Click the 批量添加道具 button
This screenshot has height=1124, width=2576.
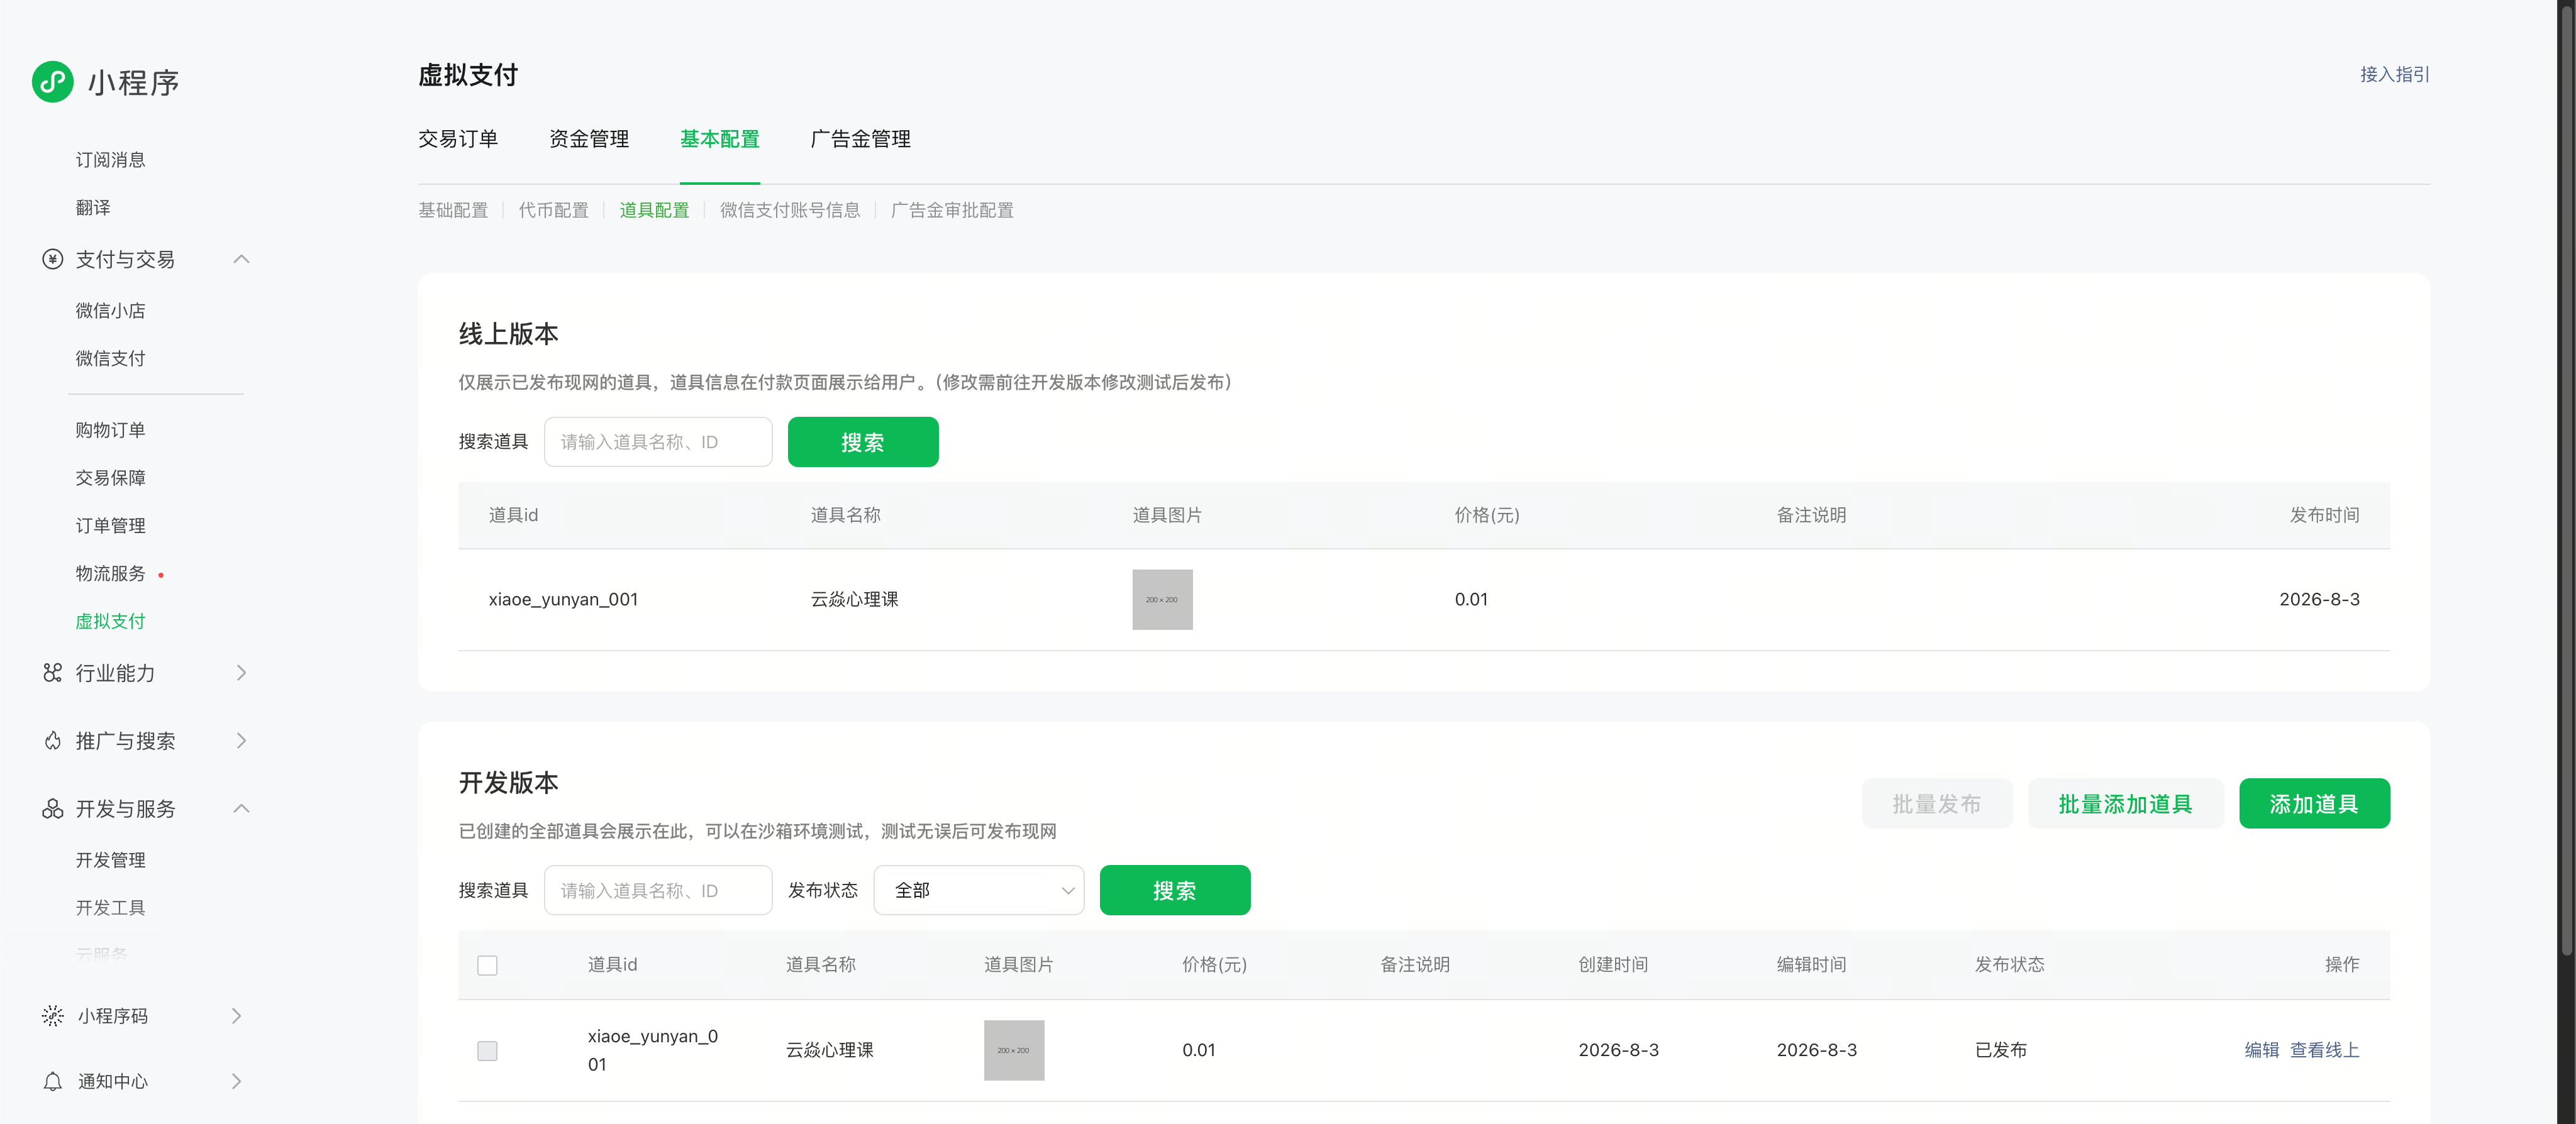coord(2125,804)
